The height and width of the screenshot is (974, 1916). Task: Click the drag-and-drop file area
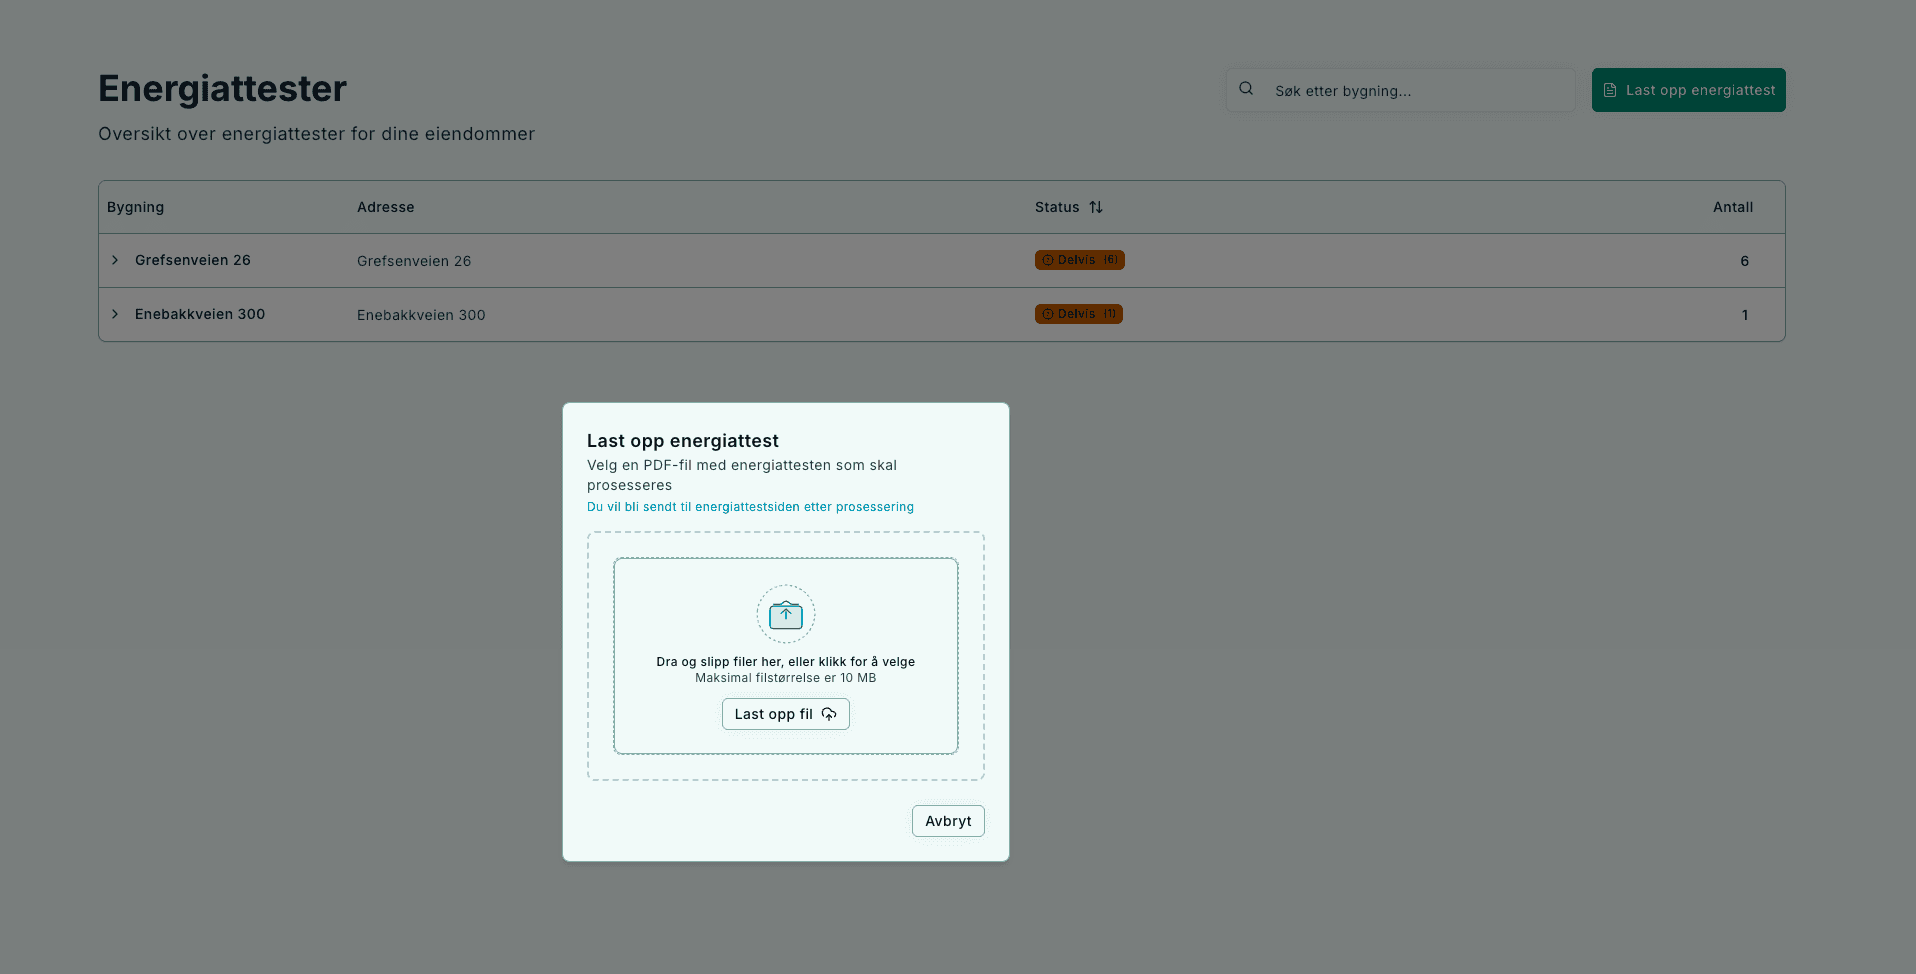[x=785, y=656]
